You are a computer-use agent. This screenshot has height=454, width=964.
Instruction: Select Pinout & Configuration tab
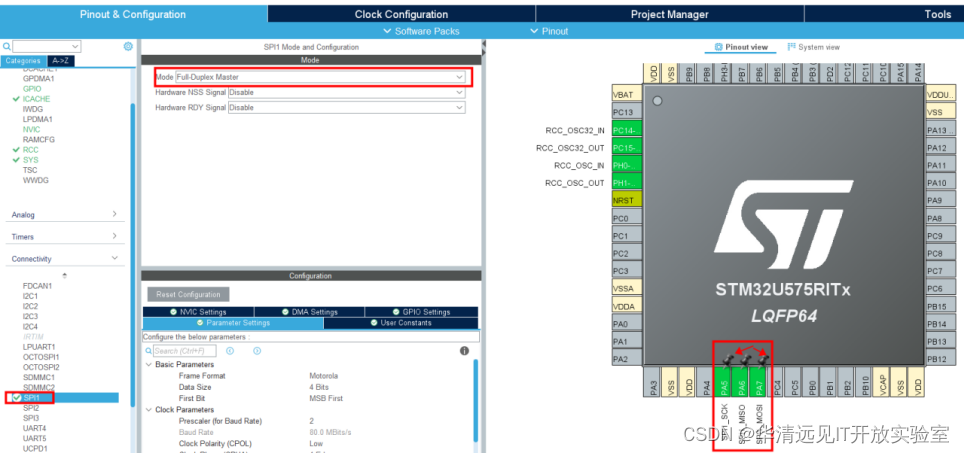coord(133,14)
